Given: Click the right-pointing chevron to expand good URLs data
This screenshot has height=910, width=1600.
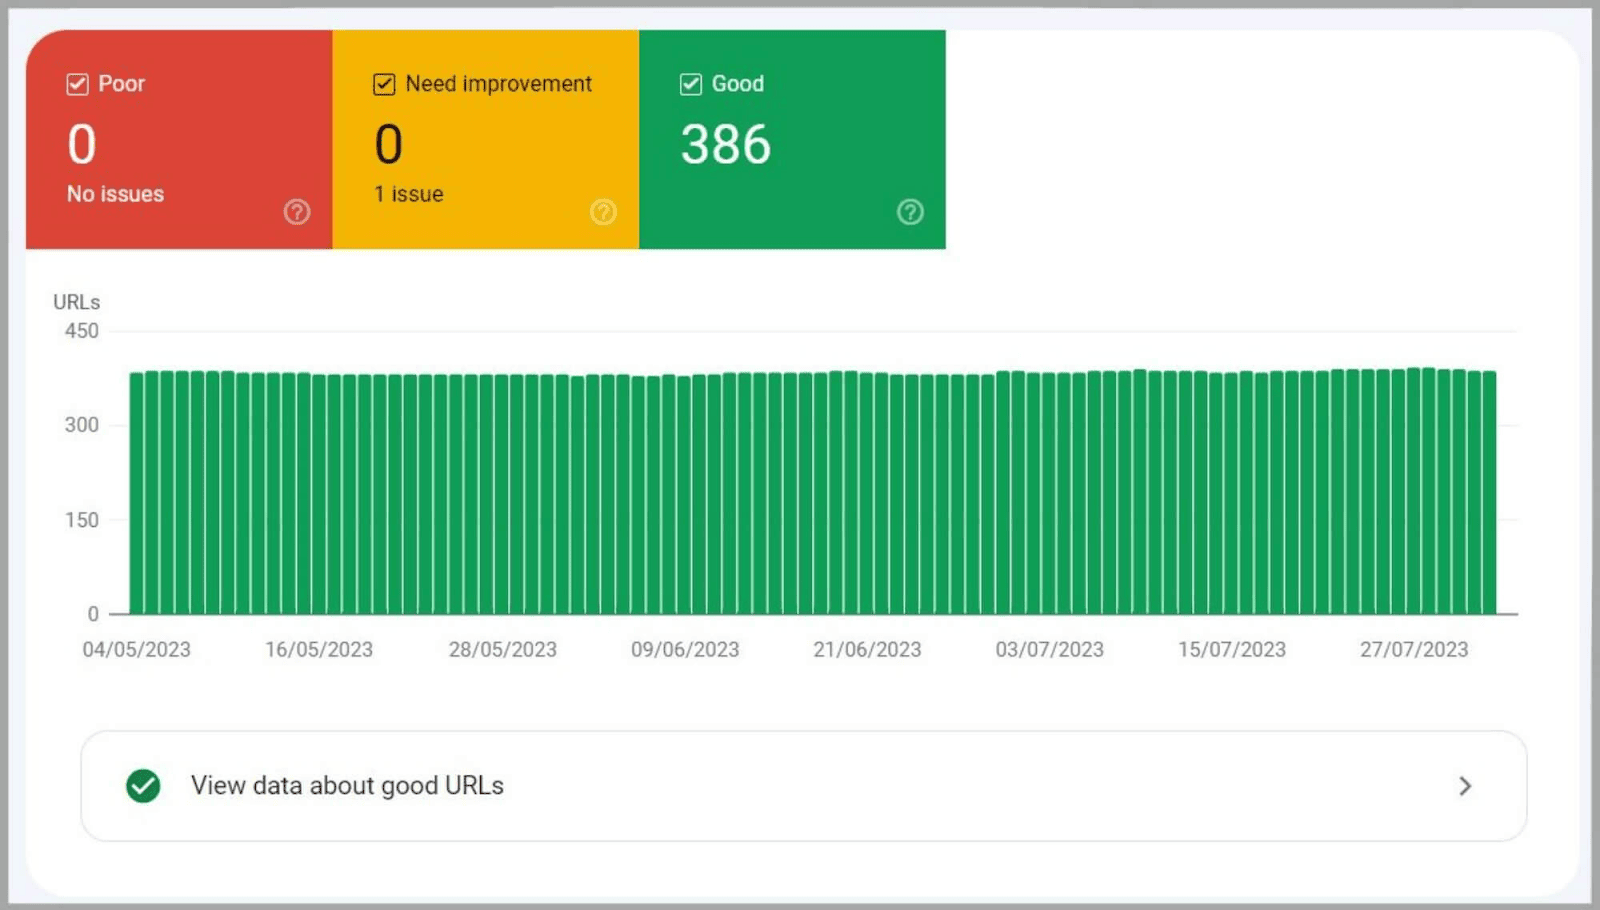Looking at the screenshot, I should (1464, 786).
